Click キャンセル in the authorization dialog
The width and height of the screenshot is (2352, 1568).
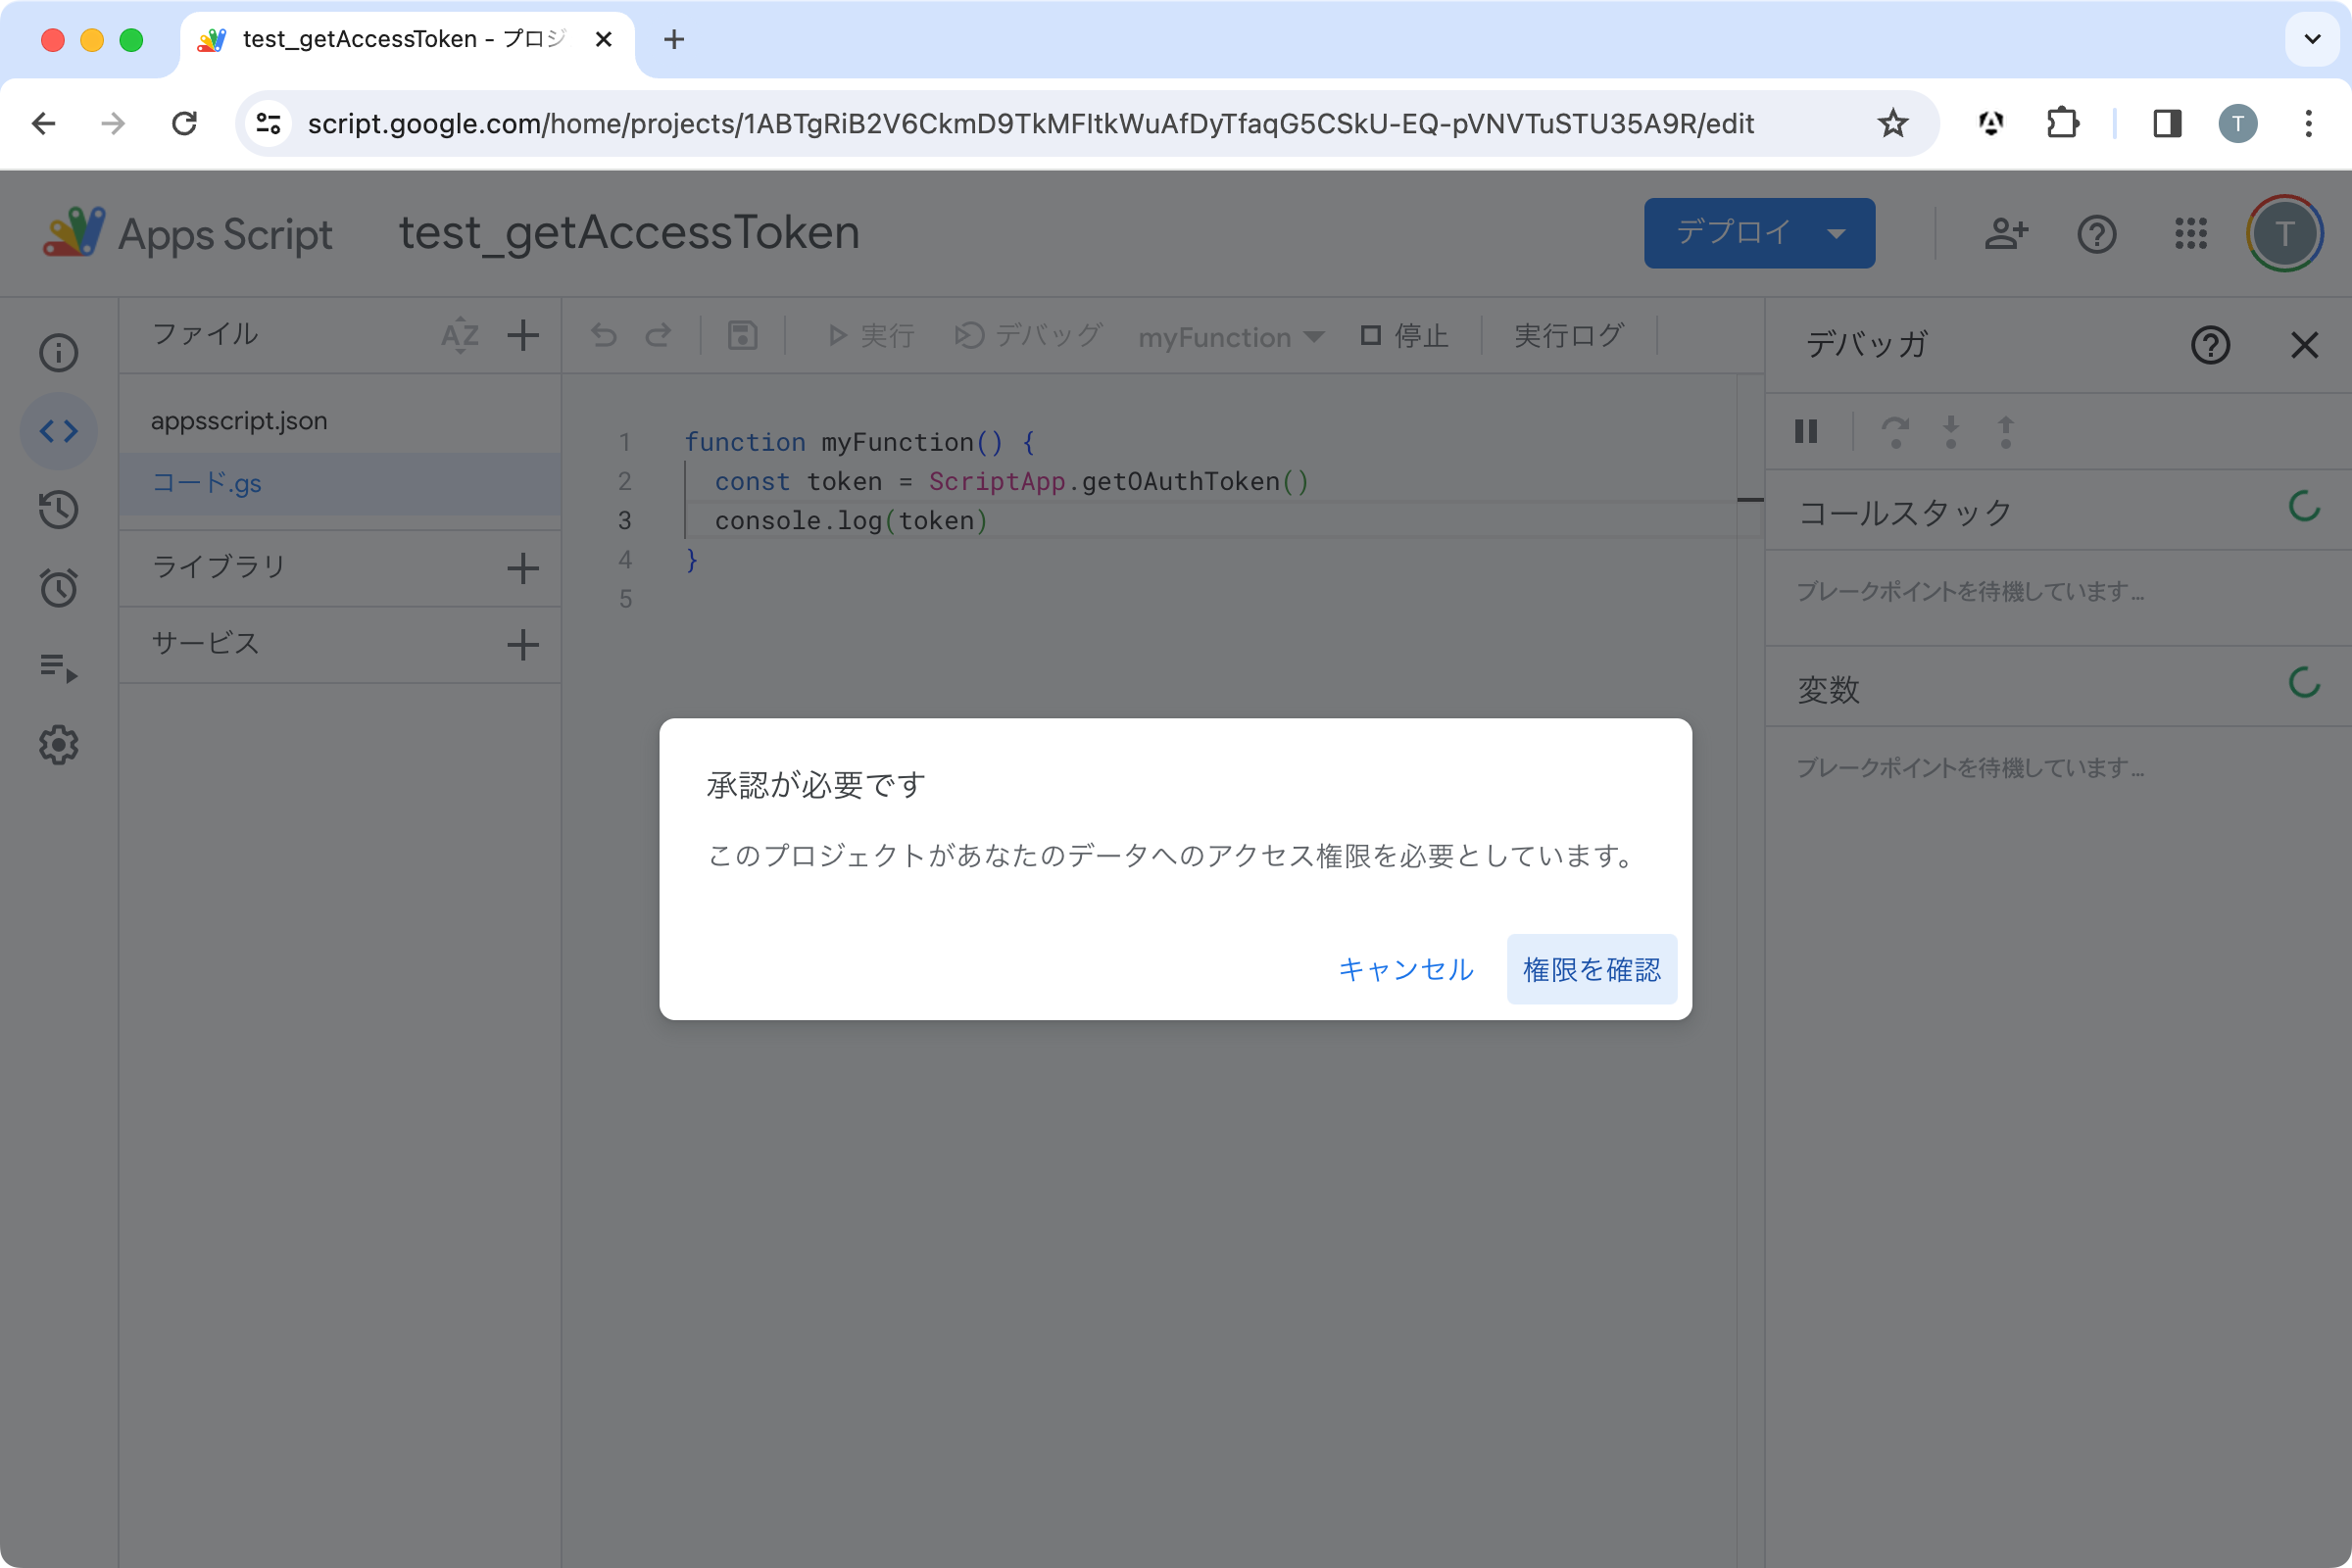click(1405, 969)
